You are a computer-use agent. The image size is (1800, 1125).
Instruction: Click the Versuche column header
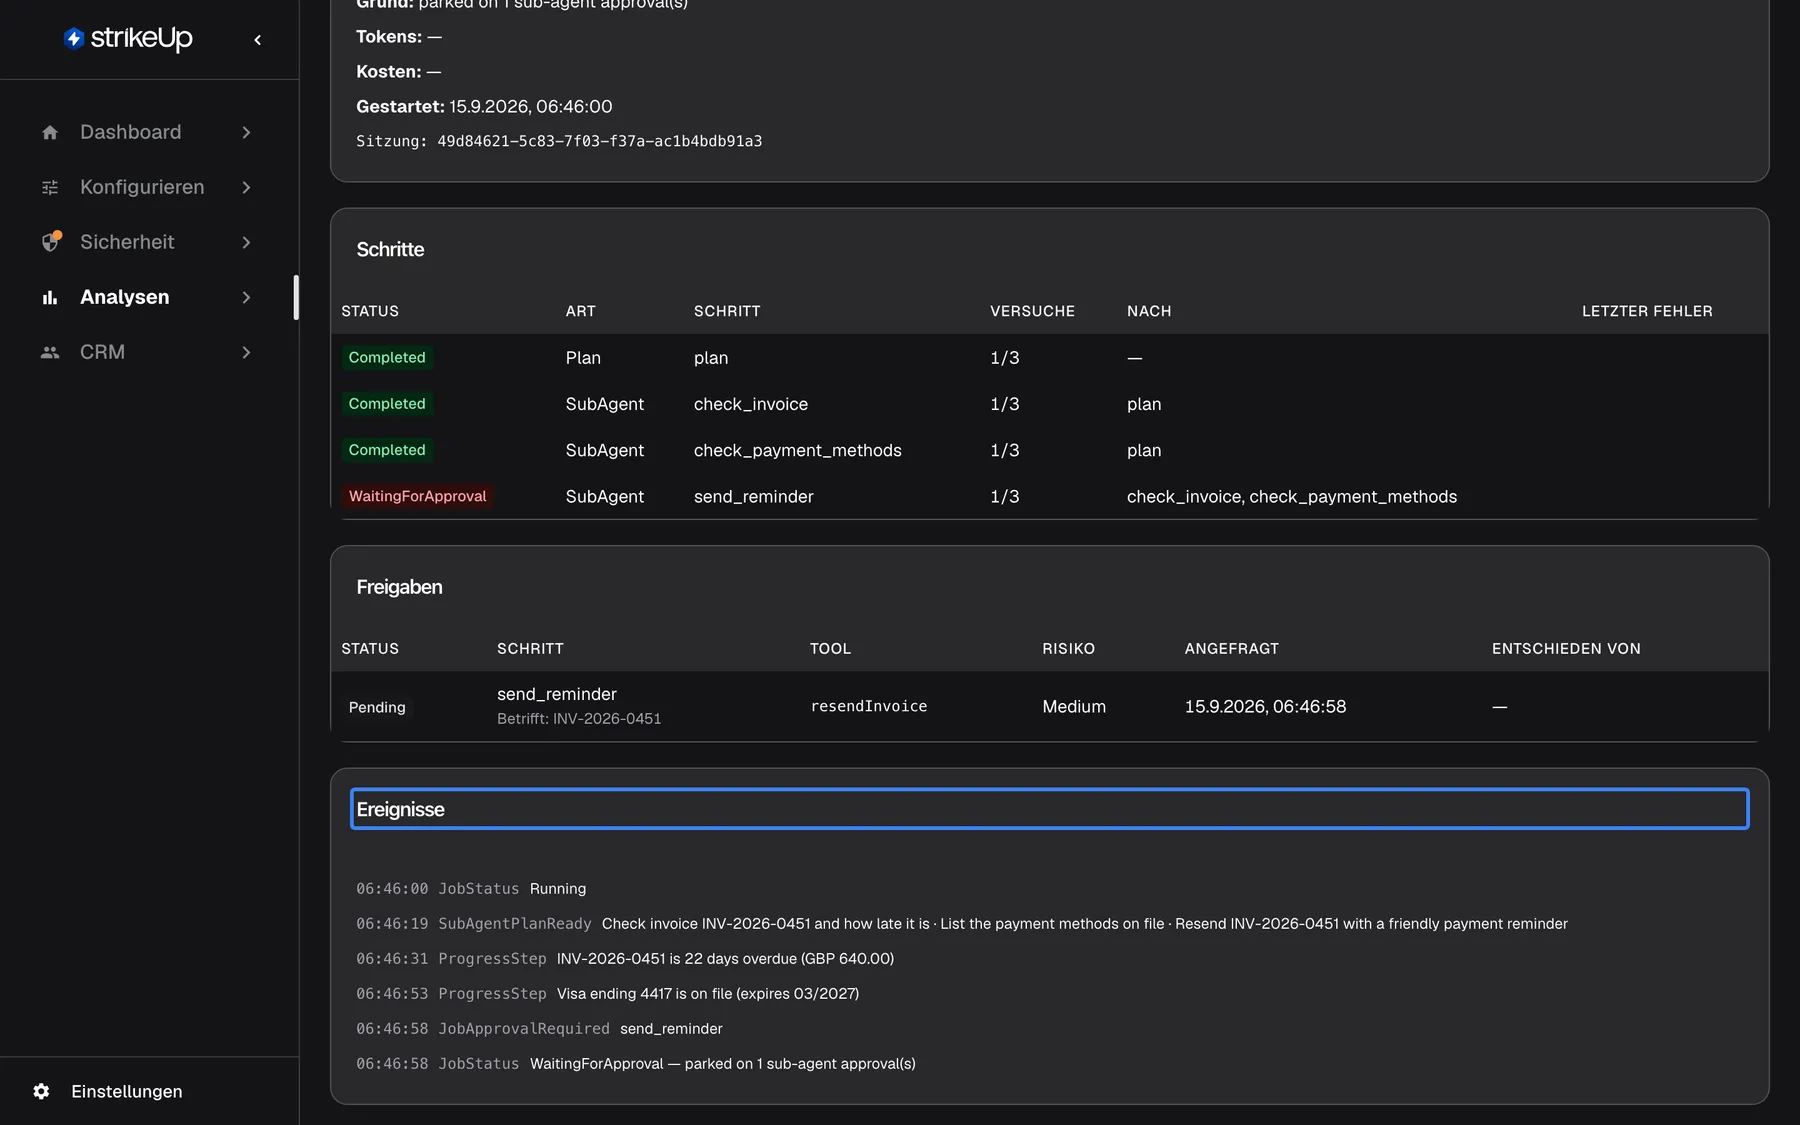click(1032, 311)
